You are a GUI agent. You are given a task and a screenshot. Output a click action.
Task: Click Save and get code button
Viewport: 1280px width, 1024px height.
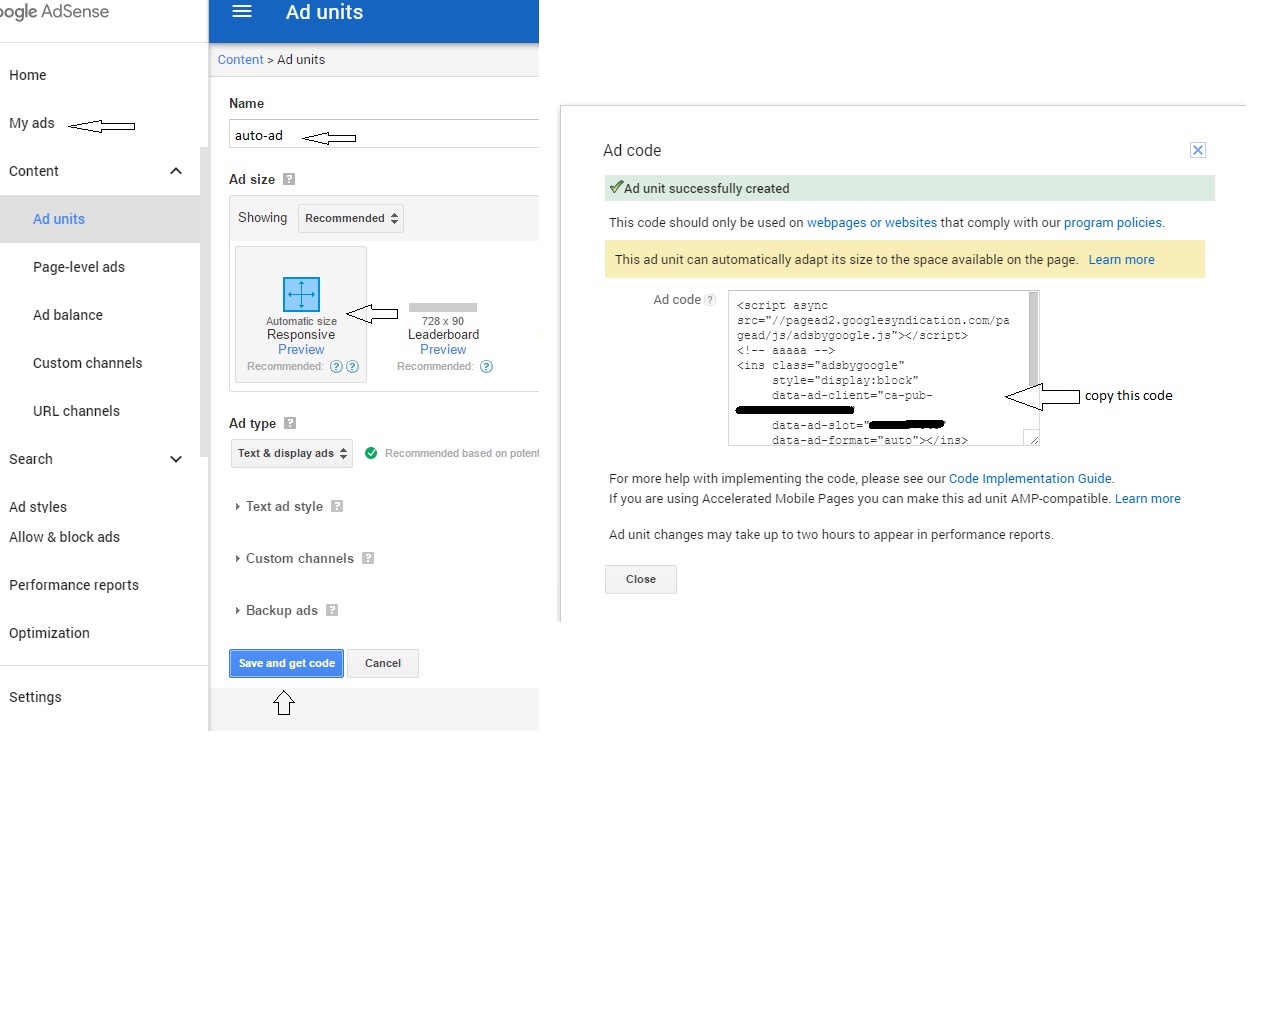287,663
